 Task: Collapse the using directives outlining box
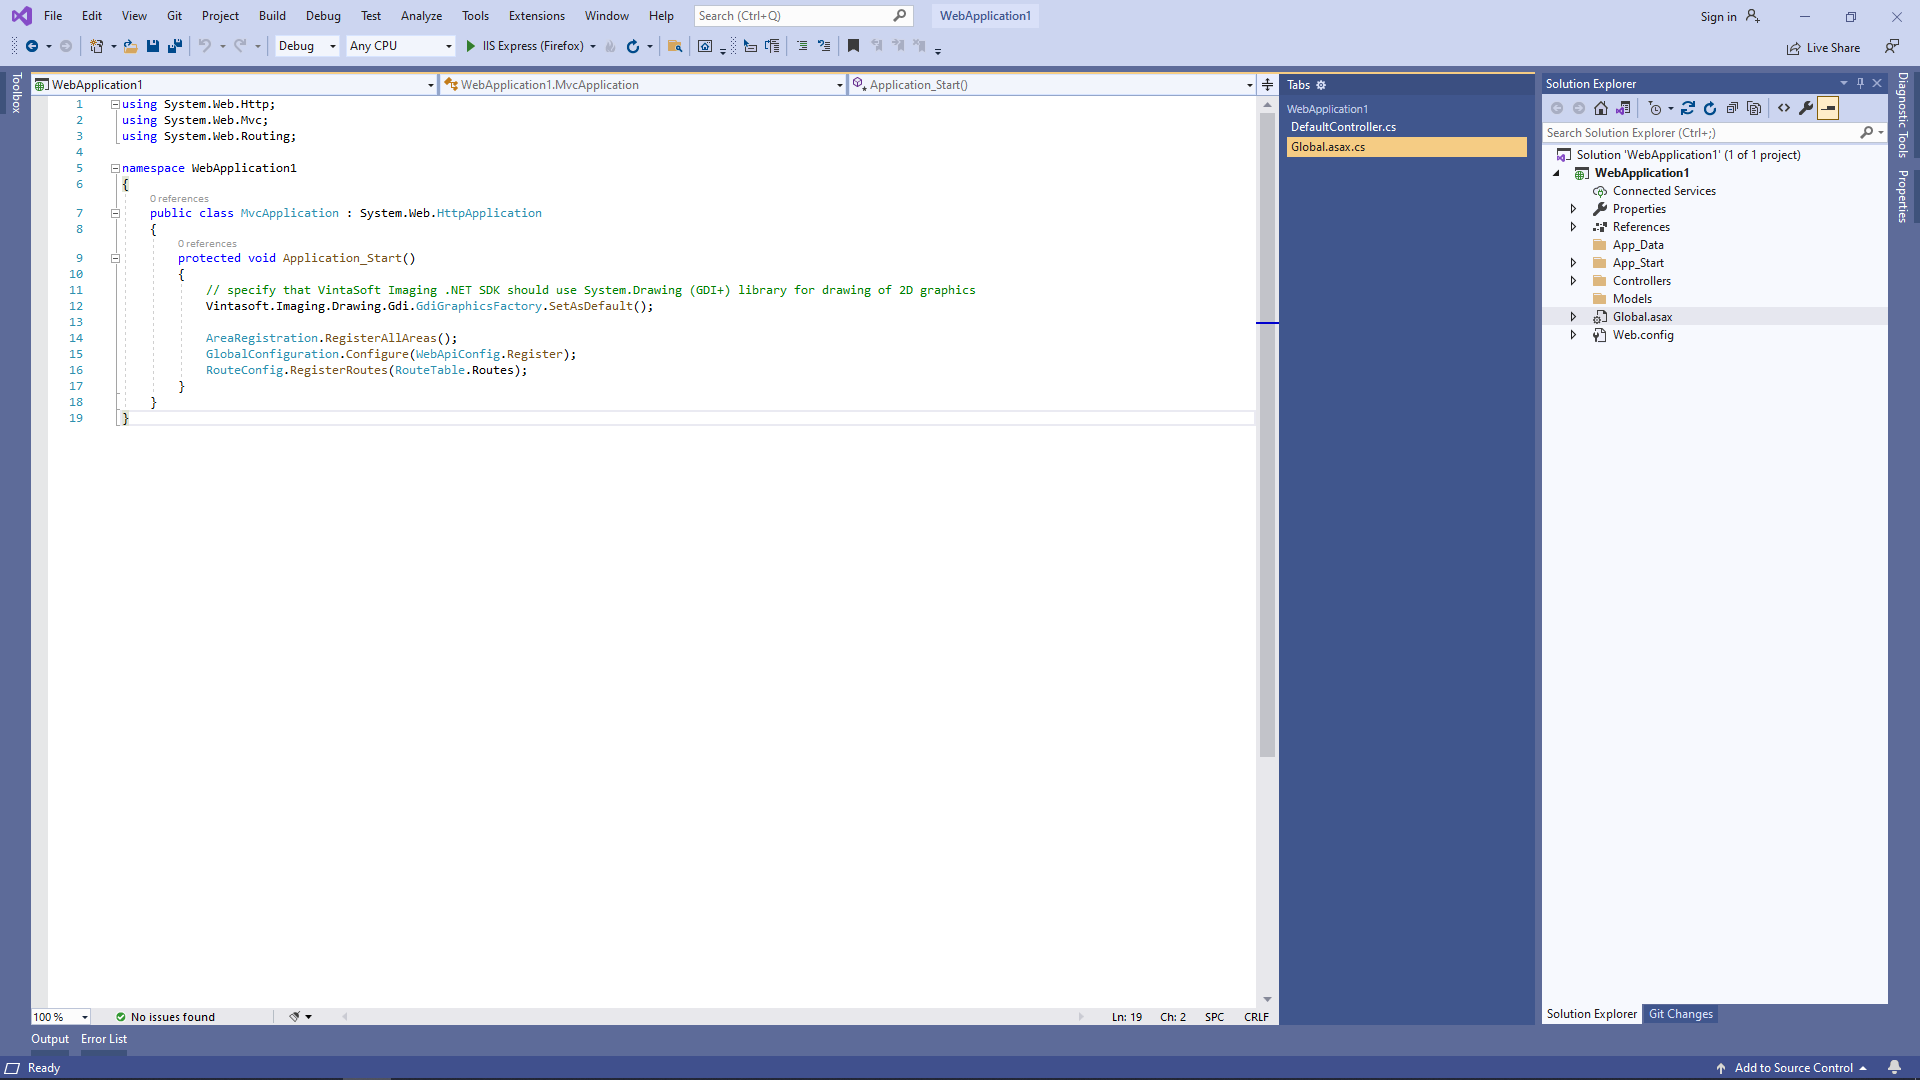pos(115,104)
